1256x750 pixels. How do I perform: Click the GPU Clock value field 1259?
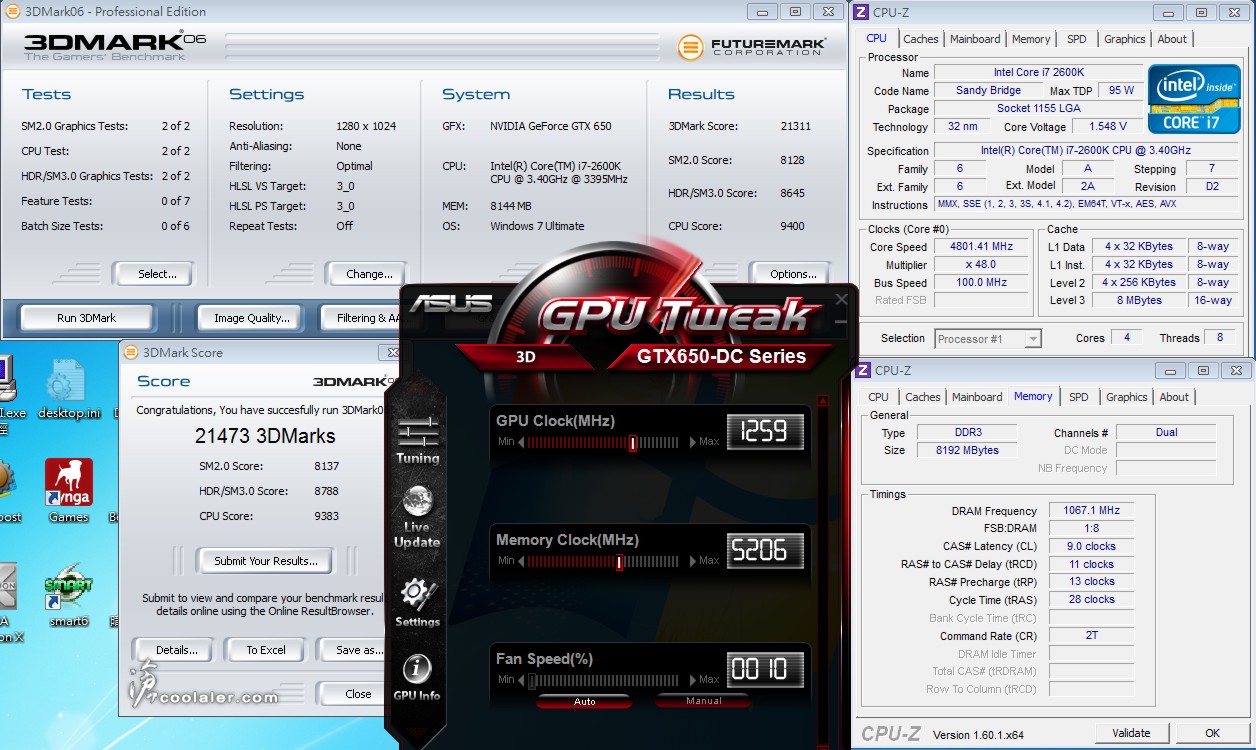(x=765, y=431)
